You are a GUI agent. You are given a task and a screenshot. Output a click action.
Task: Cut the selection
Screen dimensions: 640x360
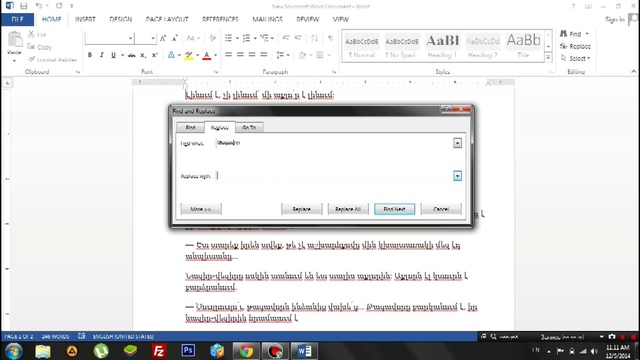(x=38, y=35)
